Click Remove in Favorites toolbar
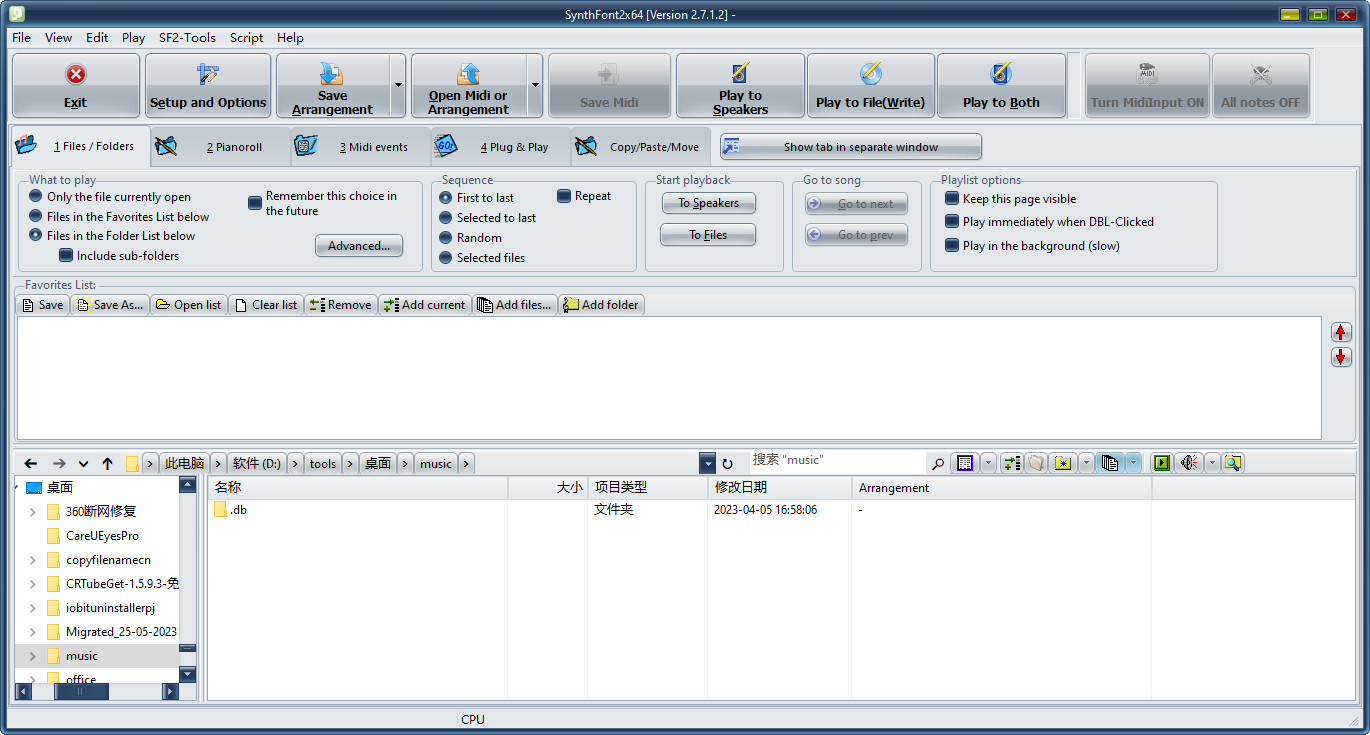The image size is (1370, 735). pyautogui.click(x=341, y=305)
